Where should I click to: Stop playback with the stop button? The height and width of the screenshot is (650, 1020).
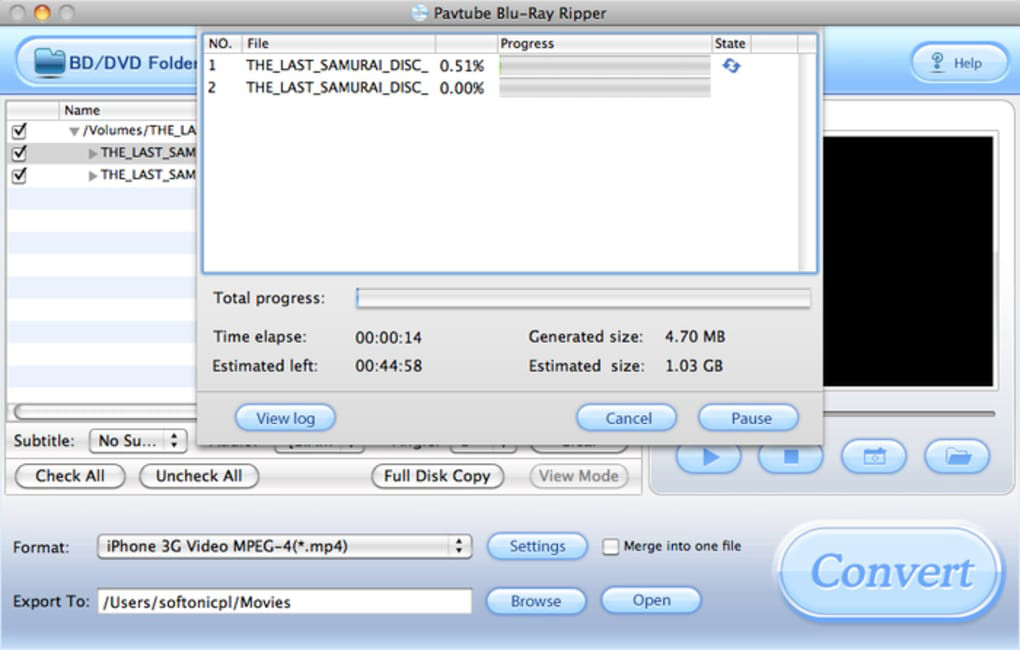click(x=790, y=457)
